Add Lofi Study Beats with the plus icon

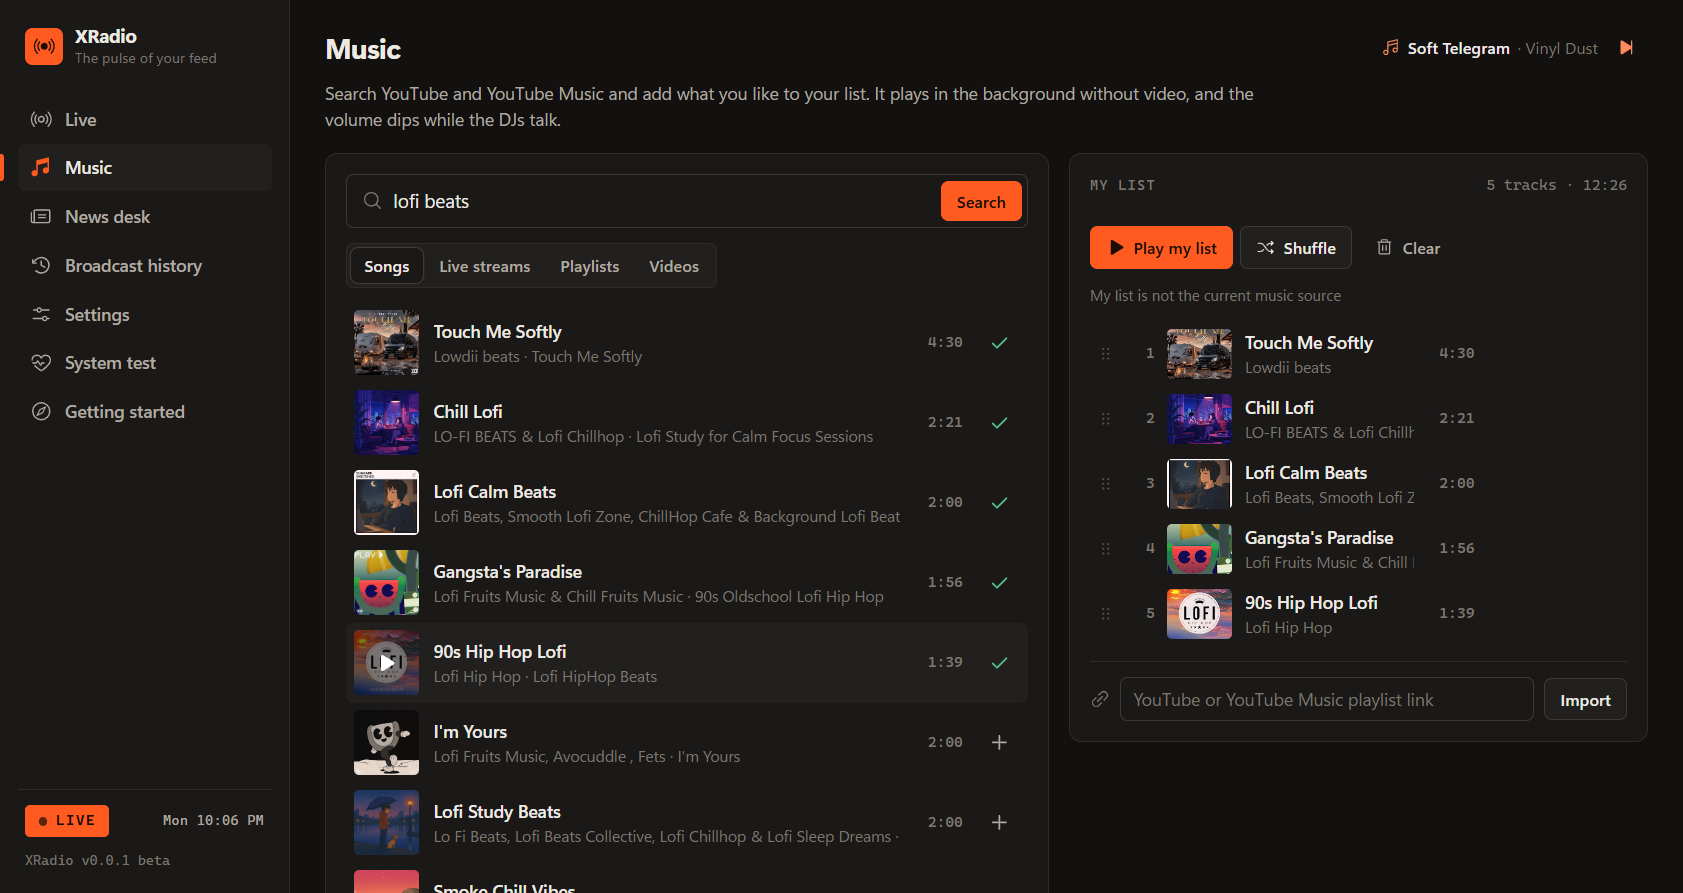(999, 823)
